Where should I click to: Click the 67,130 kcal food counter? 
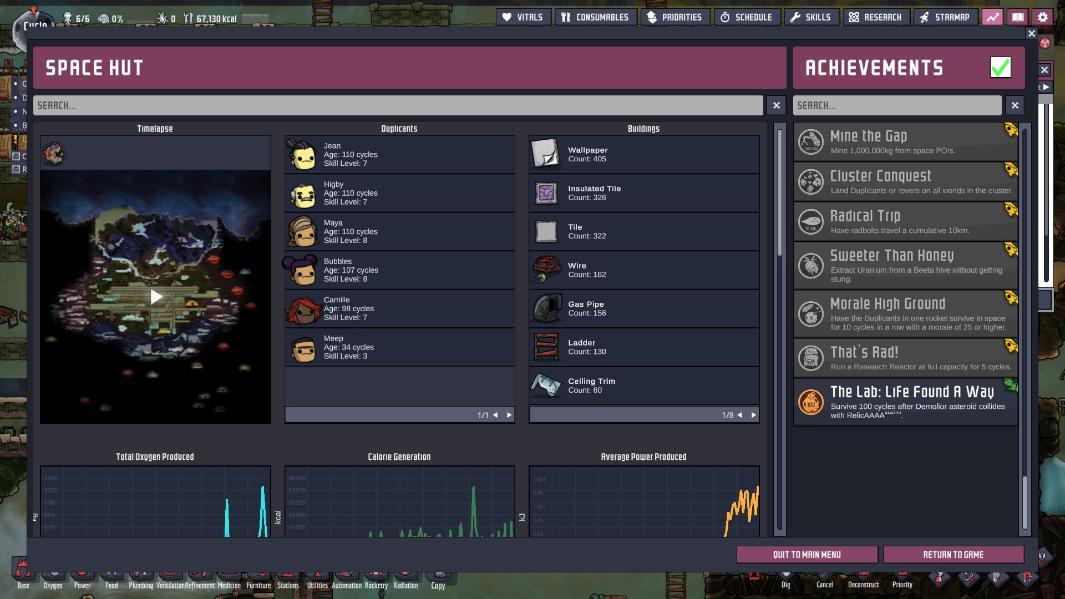[210, 18]
